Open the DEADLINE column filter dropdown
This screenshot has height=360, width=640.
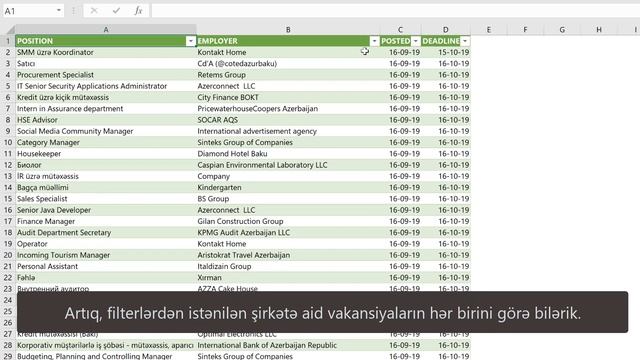point(465,41)
